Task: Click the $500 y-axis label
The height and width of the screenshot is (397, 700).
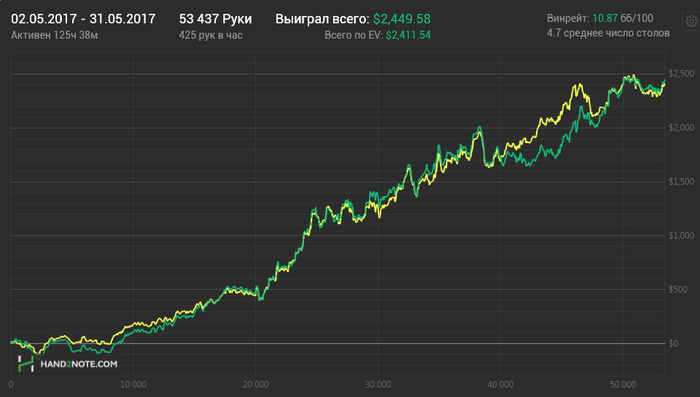Action: 678,289
